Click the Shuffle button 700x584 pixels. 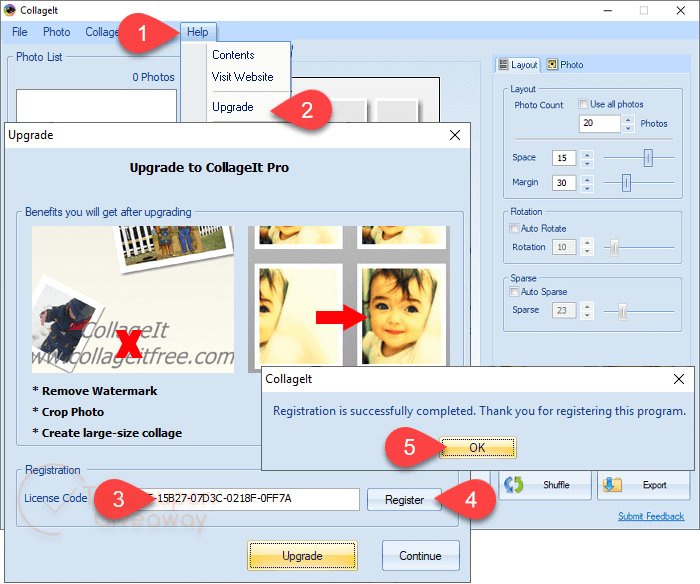[545, 485]
